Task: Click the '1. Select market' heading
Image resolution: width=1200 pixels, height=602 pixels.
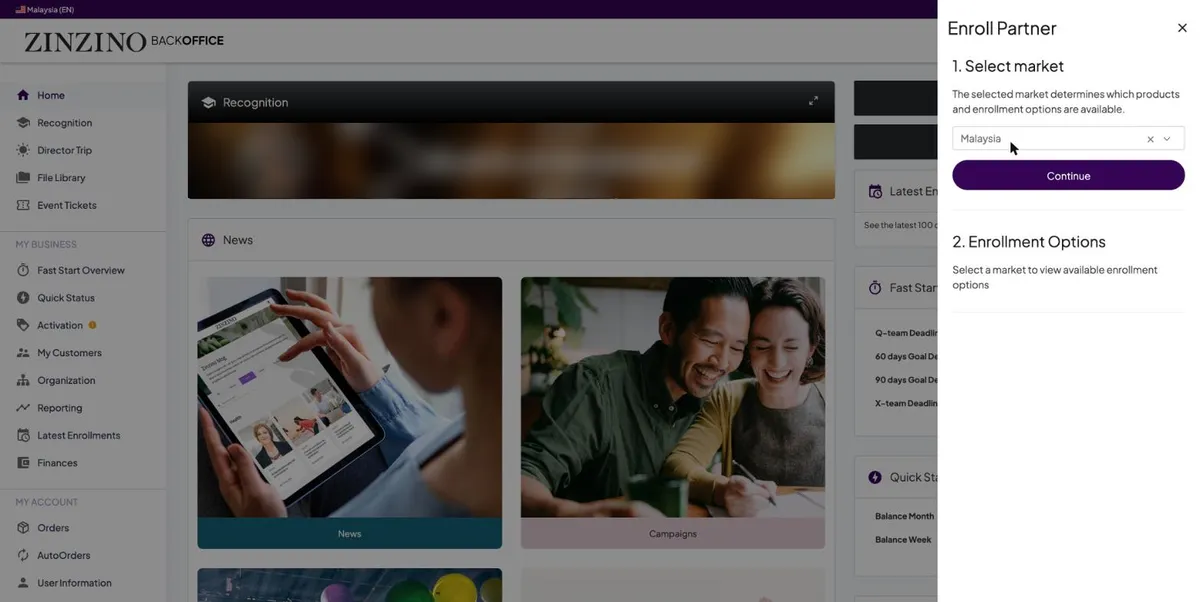Action: (x=1008, y=66)
